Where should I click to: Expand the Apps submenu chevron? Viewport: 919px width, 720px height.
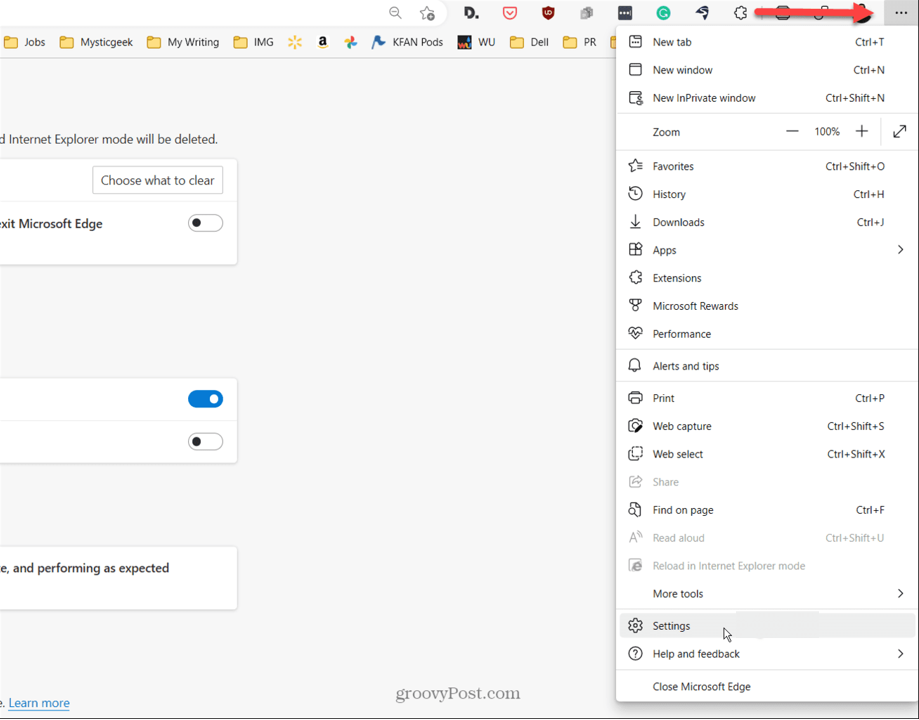click(x=900, y=250)
